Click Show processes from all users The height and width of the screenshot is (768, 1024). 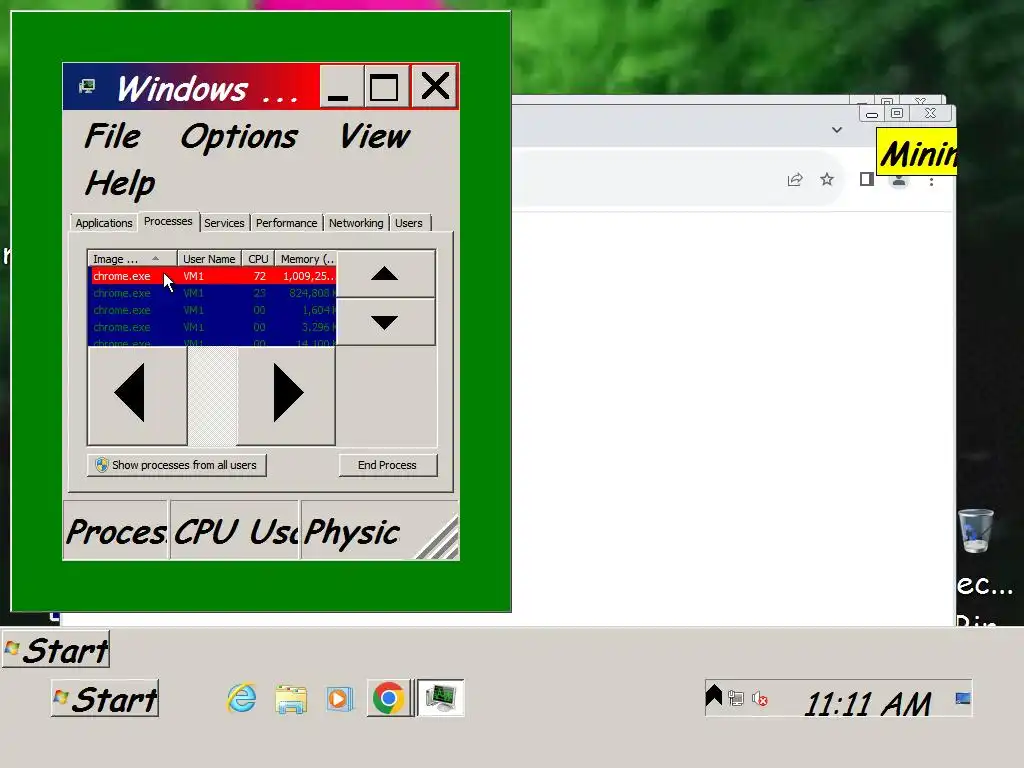coord(176,465)
